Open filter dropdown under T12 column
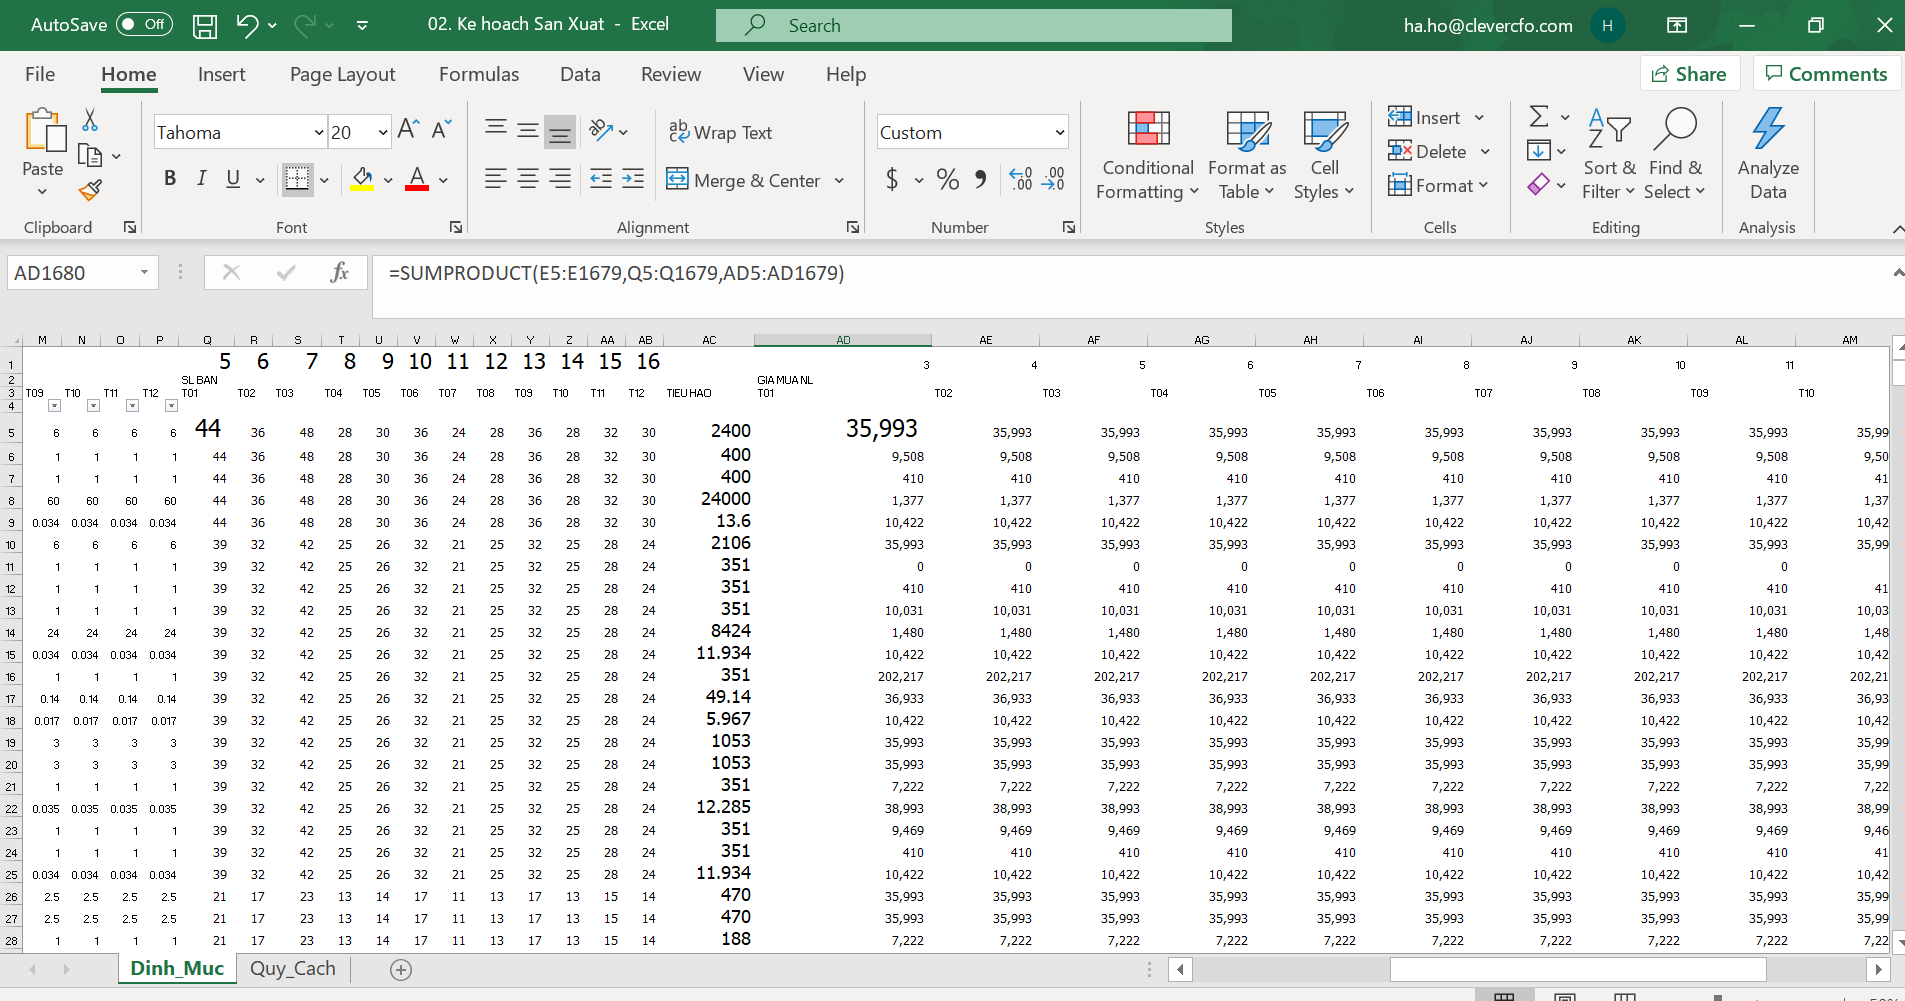Viewport: 1905px width, 1001px height. 171,406
